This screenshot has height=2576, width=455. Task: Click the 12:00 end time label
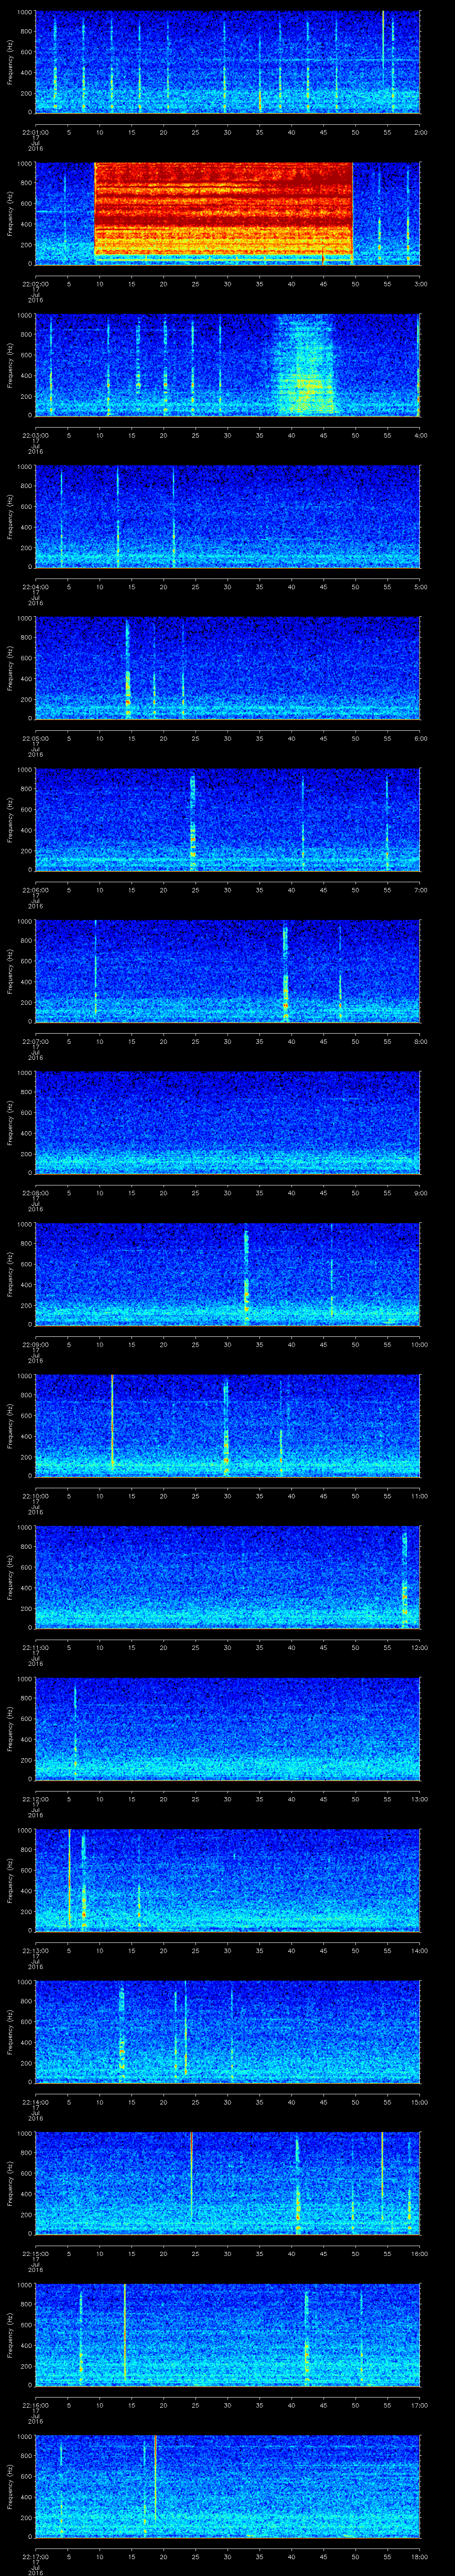(419, 1647)
